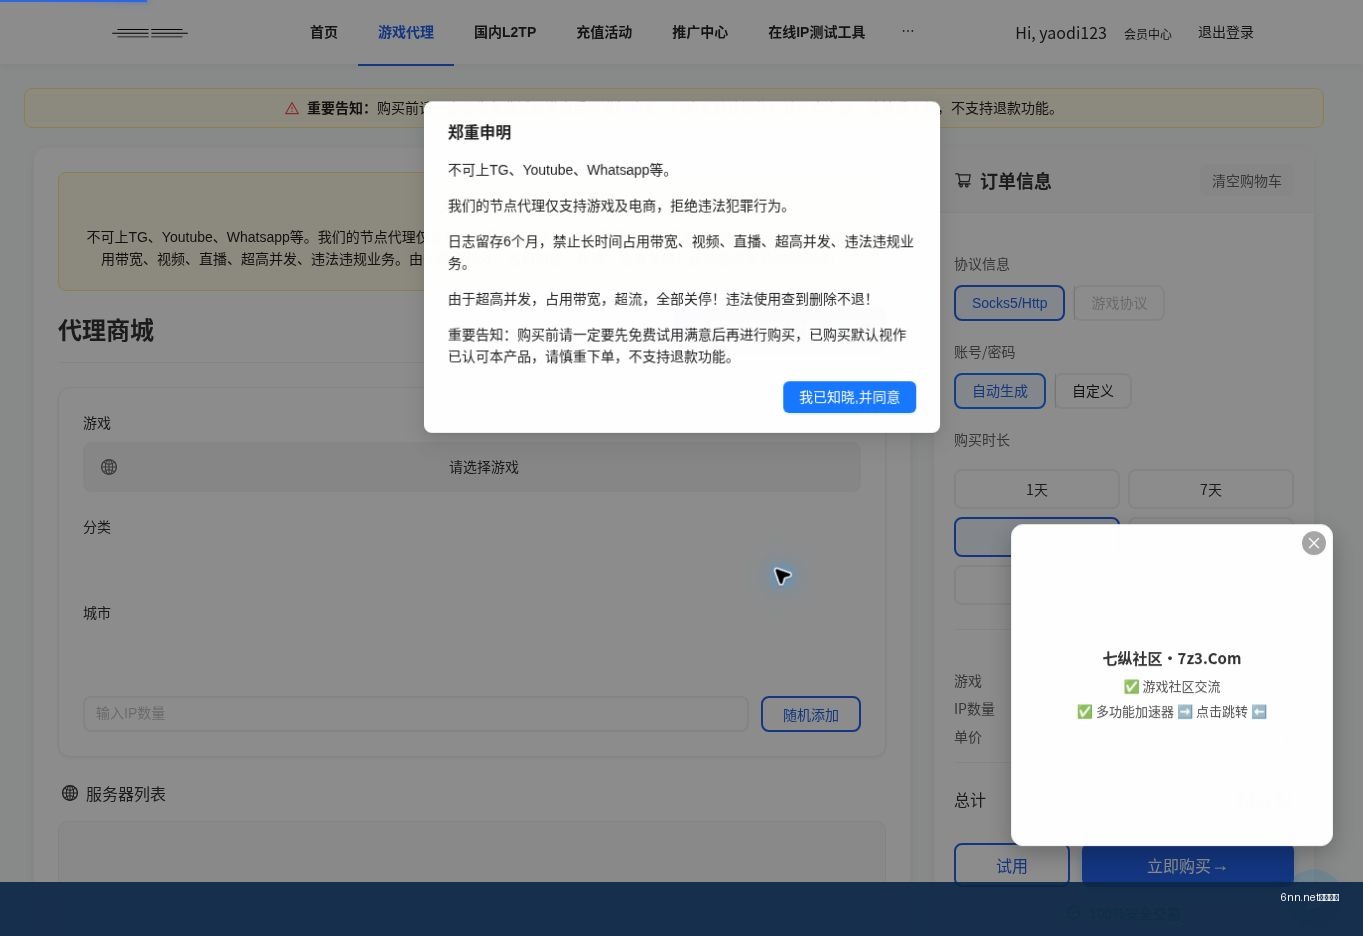Open 在线IP测试工具 navigation tab
Screen dimensions: 1363x936
click(x=816, y=32)
